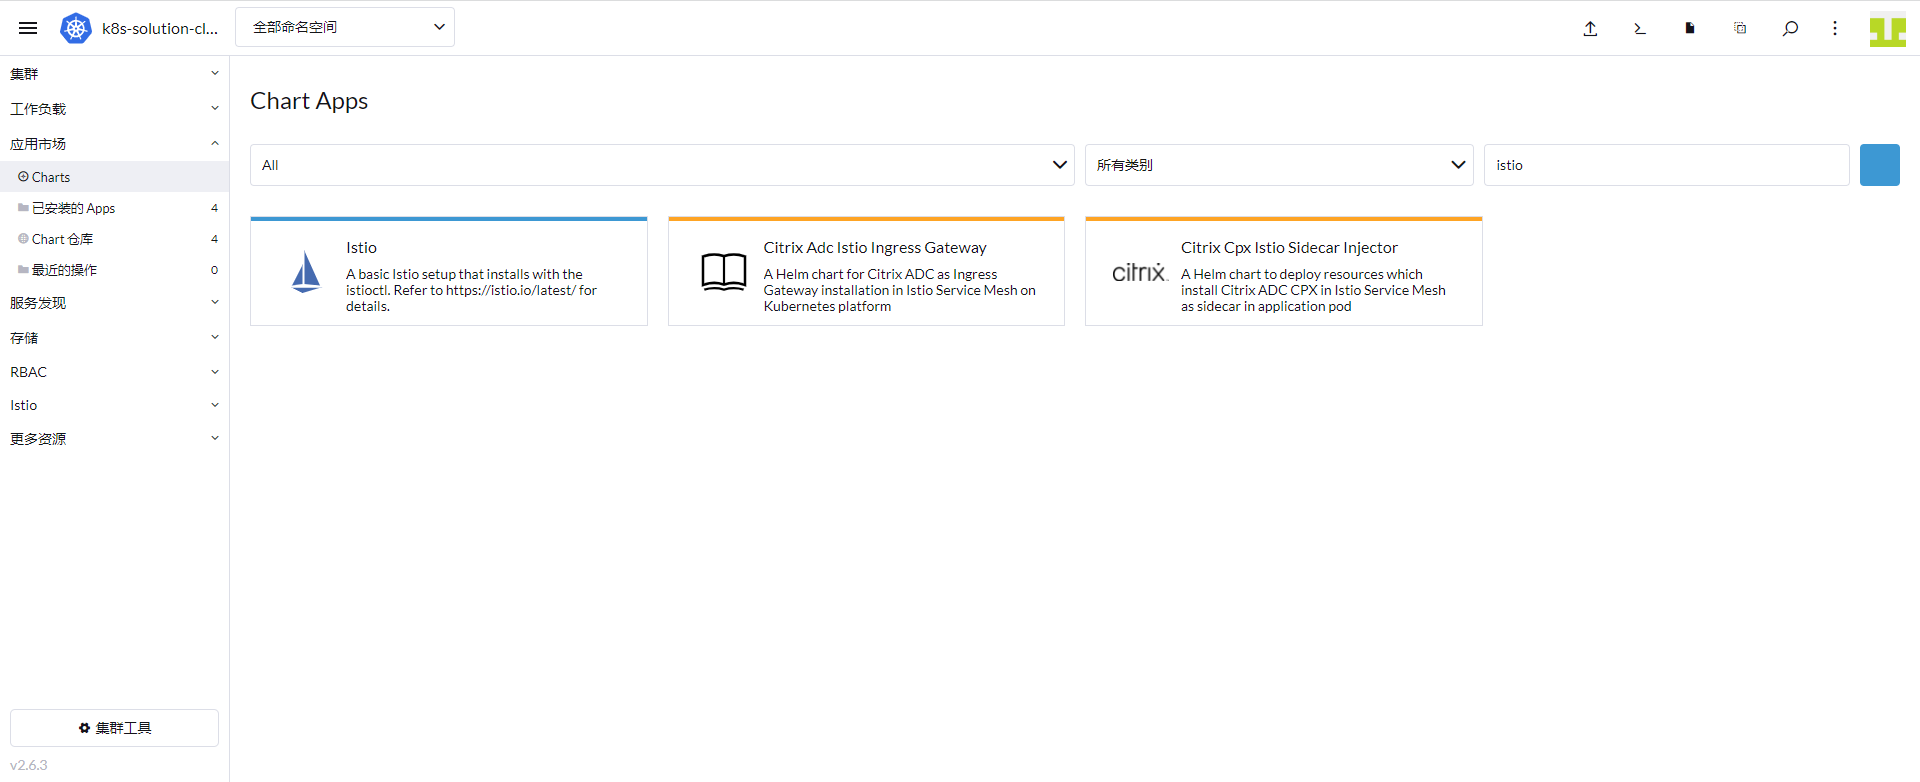
Task: Open the 所有类别 category dropdown
Action: pos(1279,165)
